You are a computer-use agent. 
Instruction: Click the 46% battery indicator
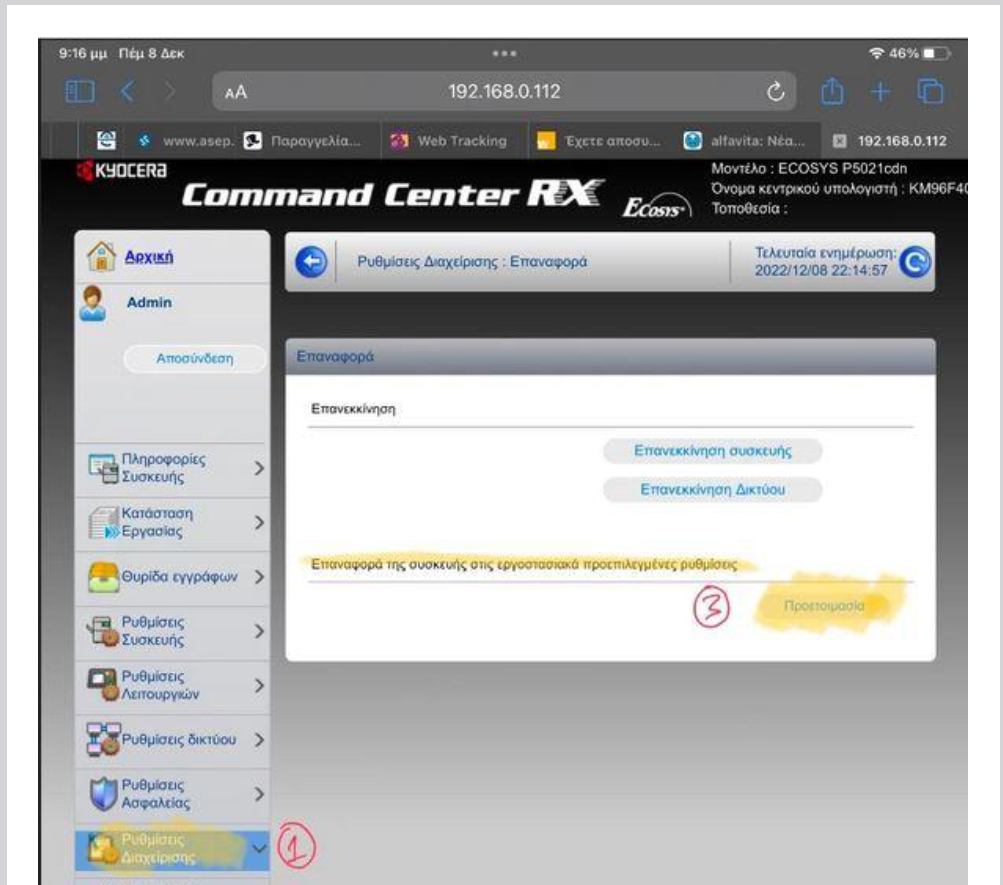coord(920,54)
